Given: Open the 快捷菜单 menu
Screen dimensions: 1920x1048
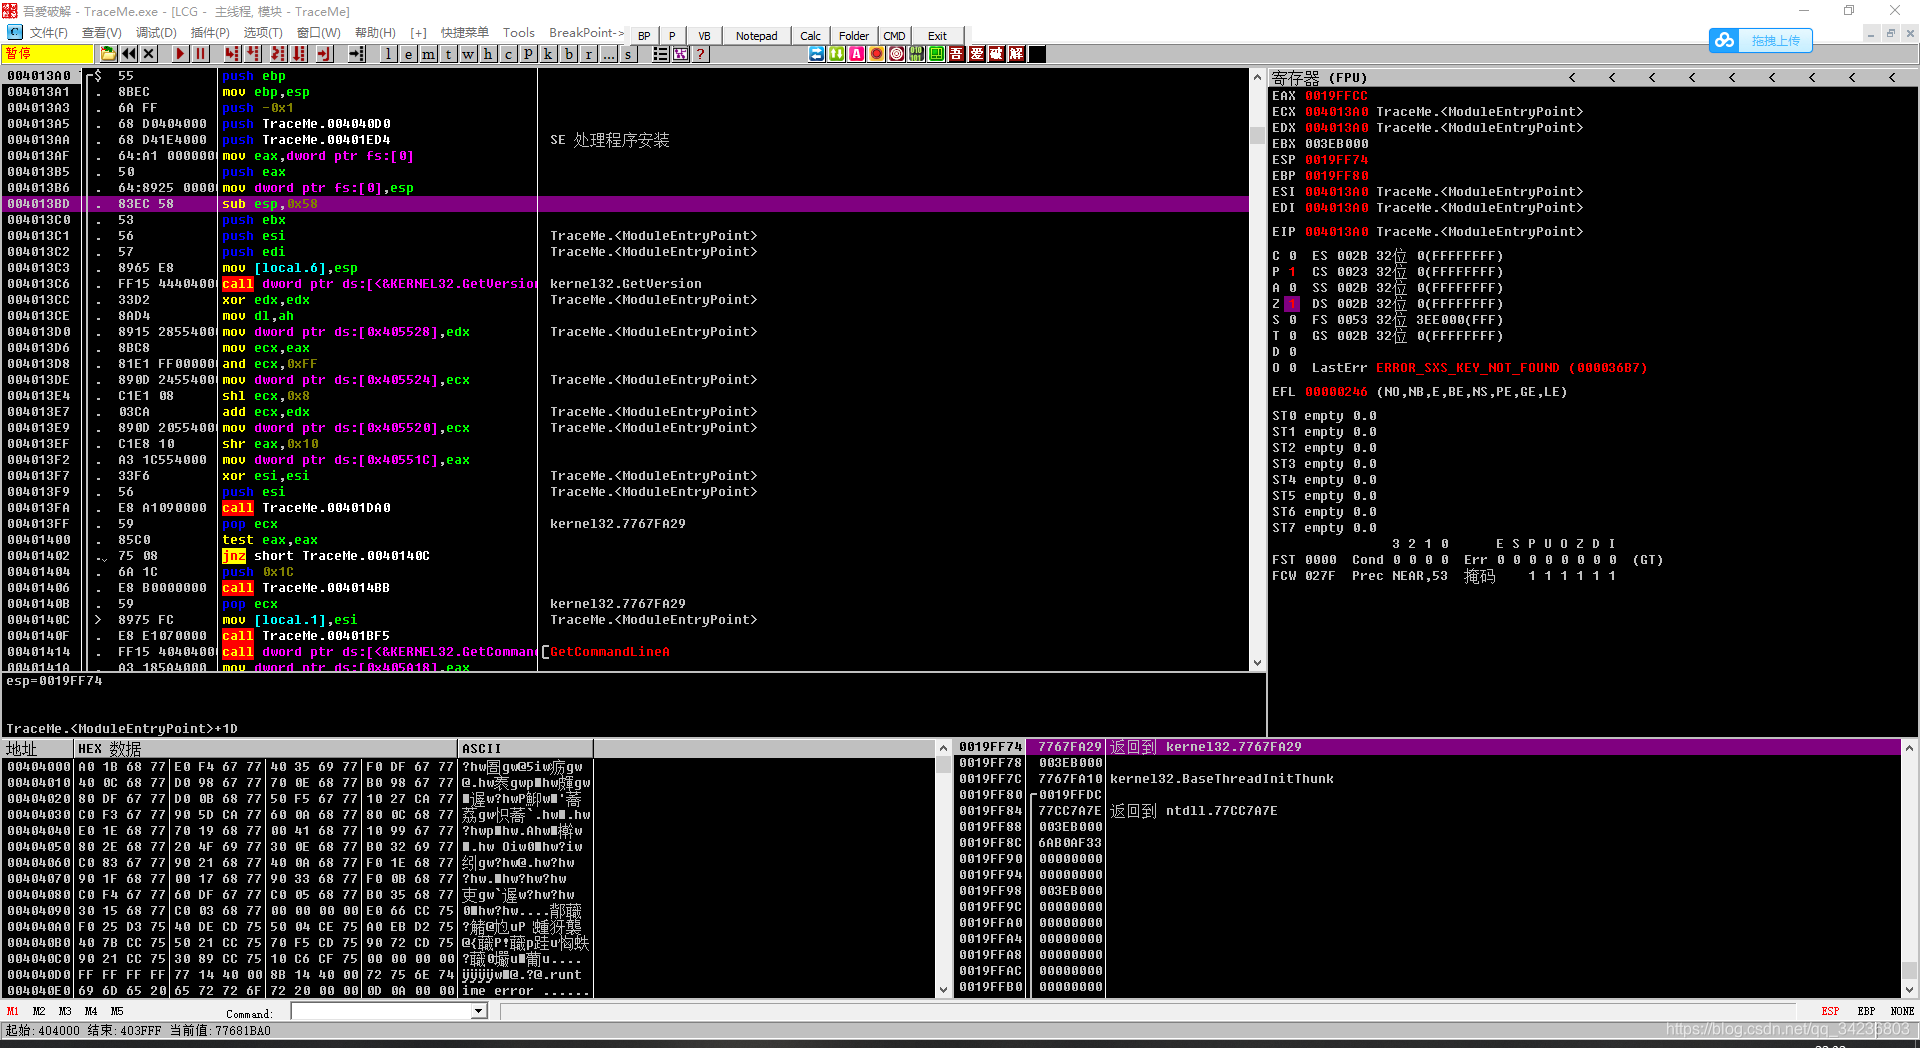Looking at the screenshot, I should point(465,33).
